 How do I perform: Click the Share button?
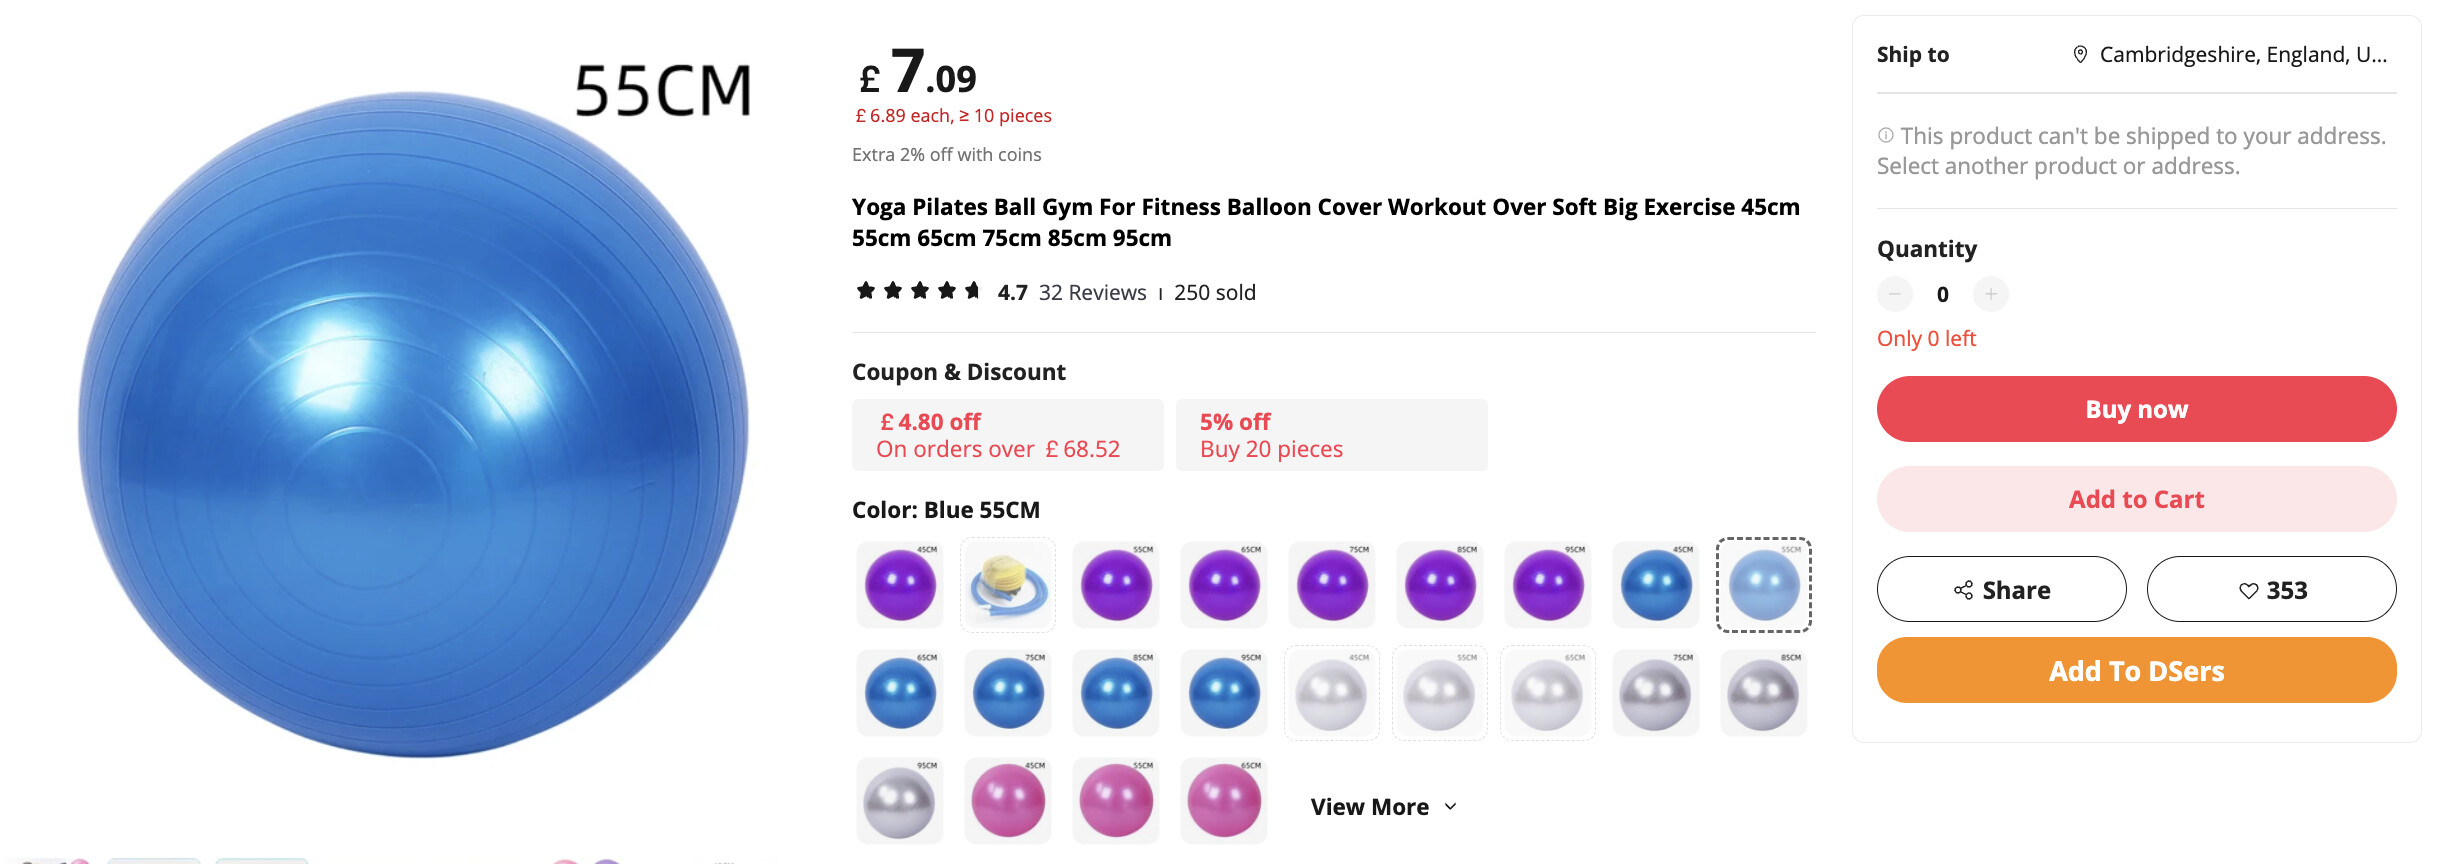(x=2001, y=590)
